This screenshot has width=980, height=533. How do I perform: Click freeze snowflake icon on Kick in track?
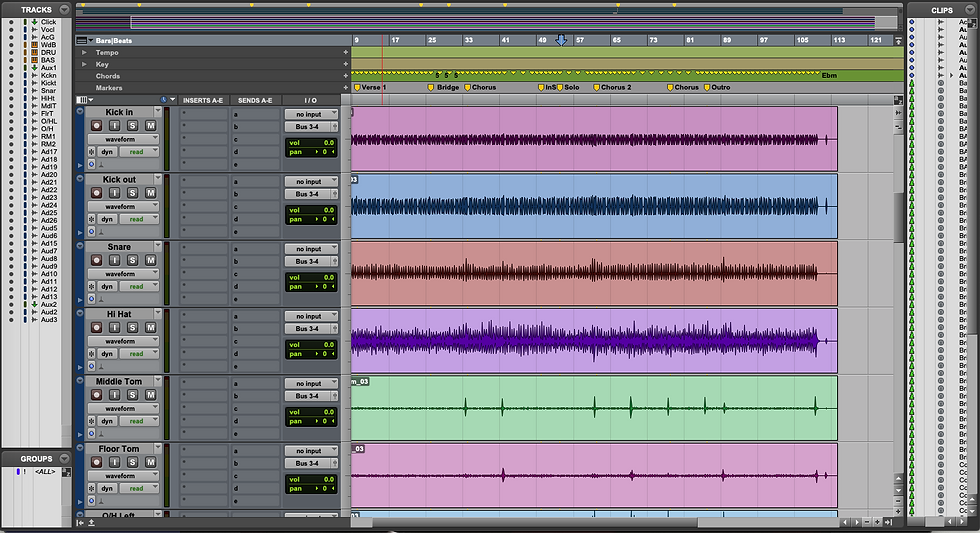coord(91,152)
